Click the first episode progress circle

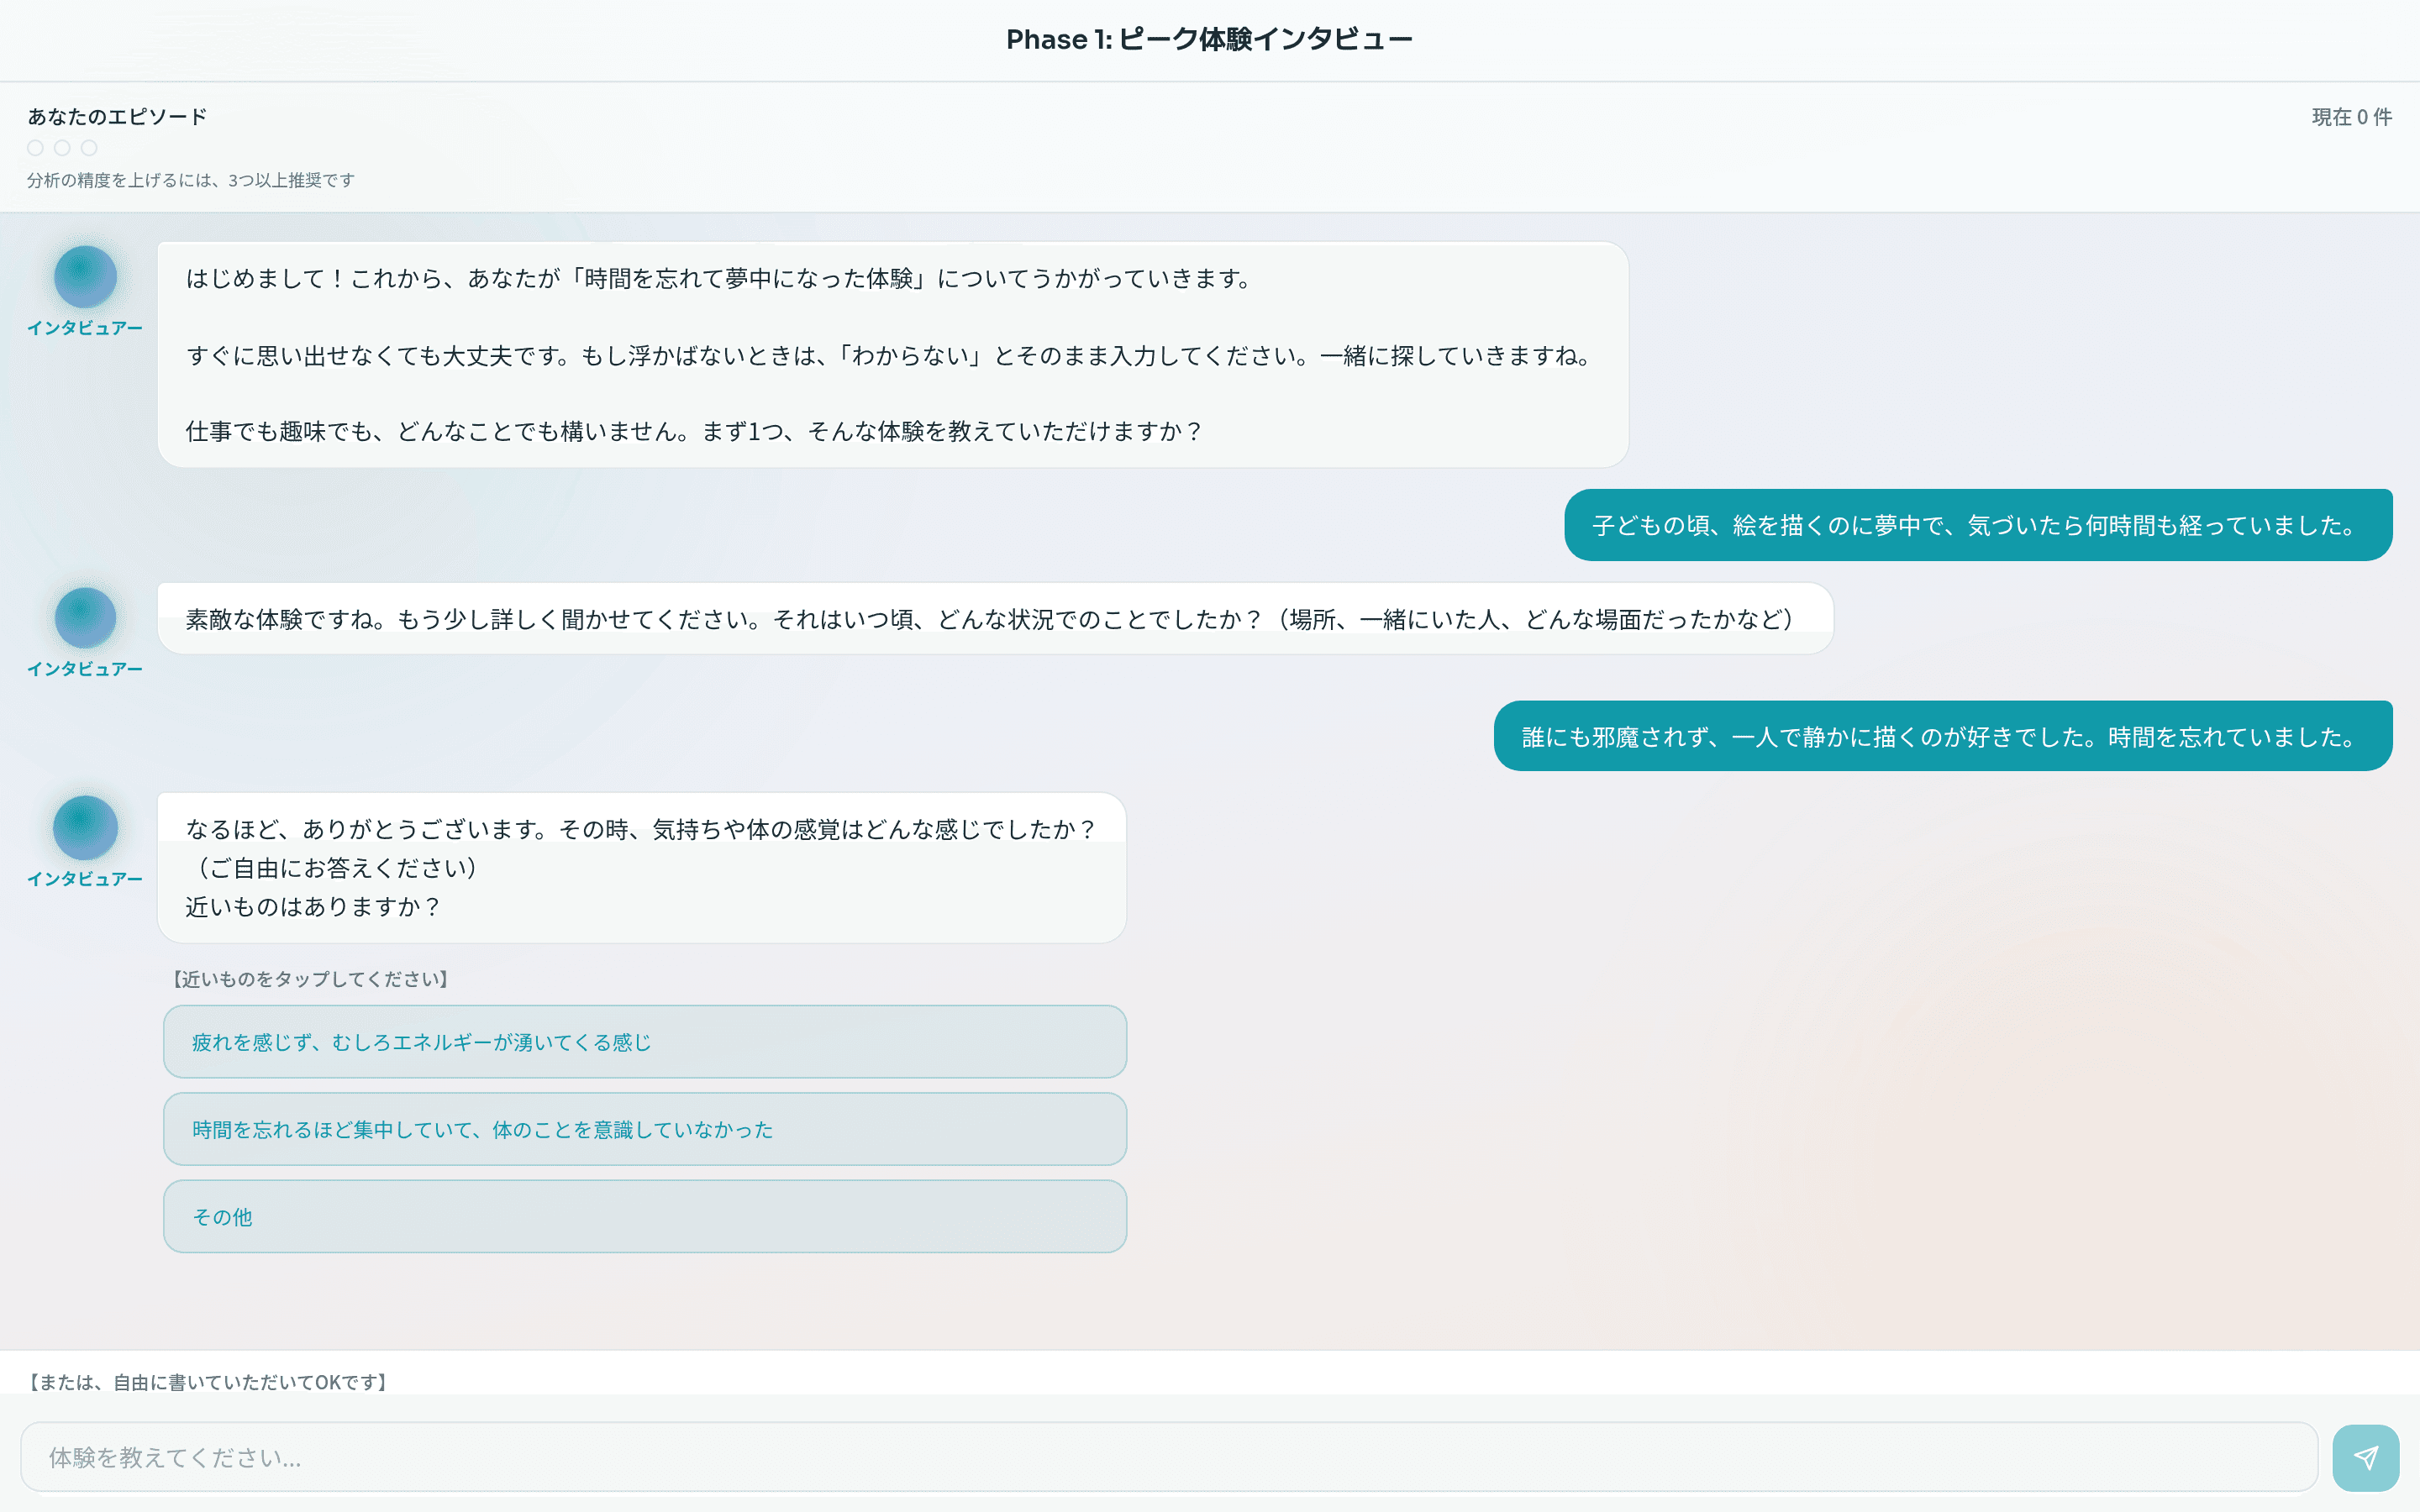(x=35, y=148)
